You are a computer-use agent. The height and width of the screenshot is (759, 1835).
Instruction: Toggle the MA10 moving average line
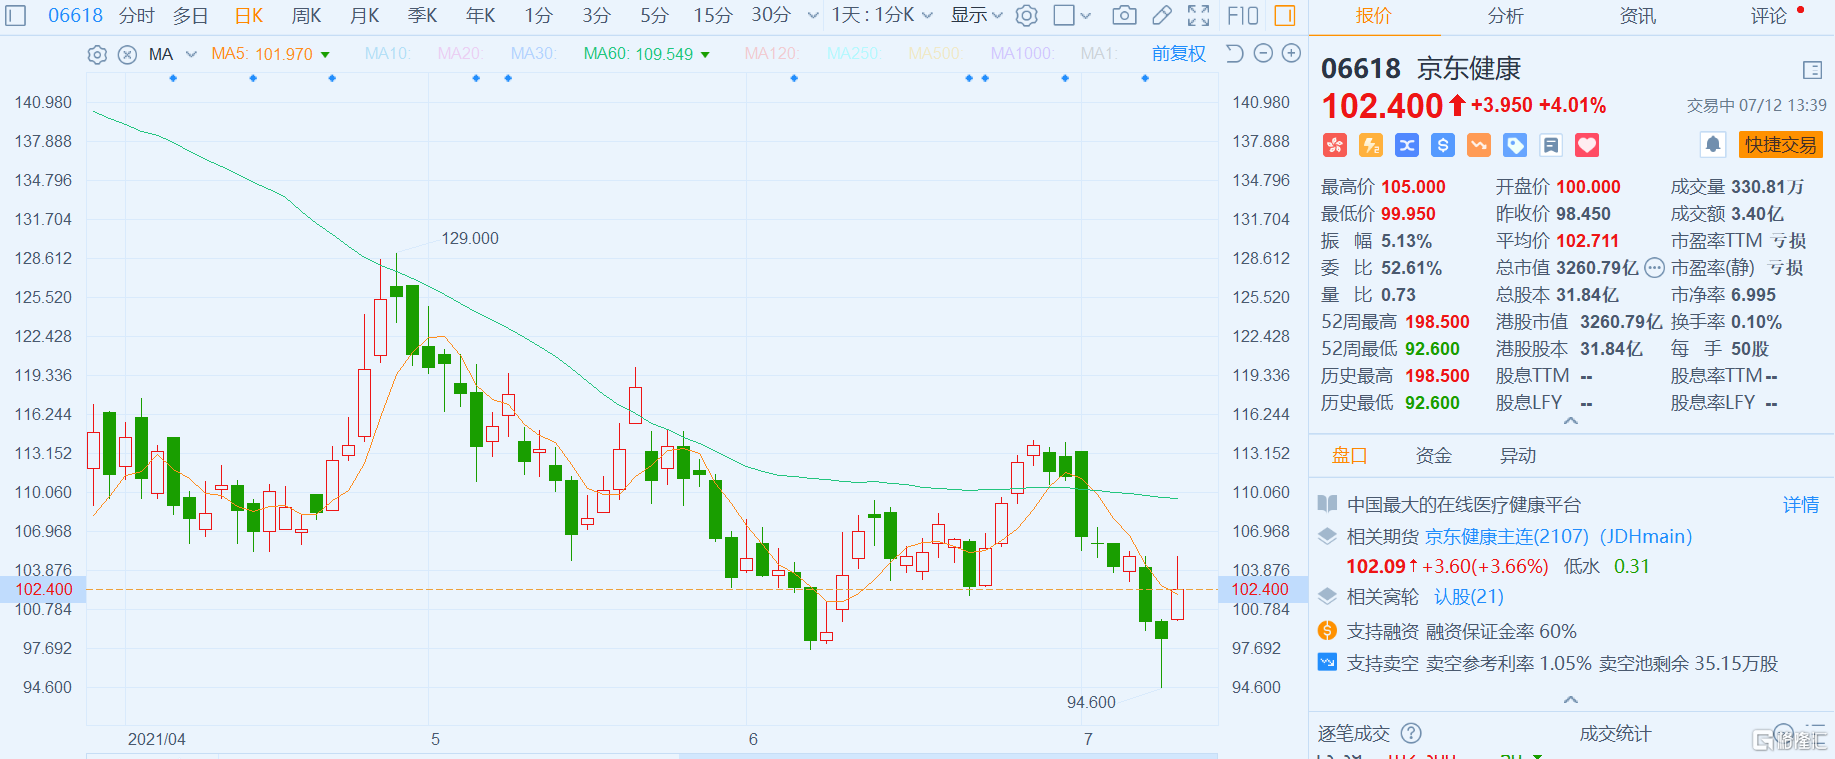387,54
